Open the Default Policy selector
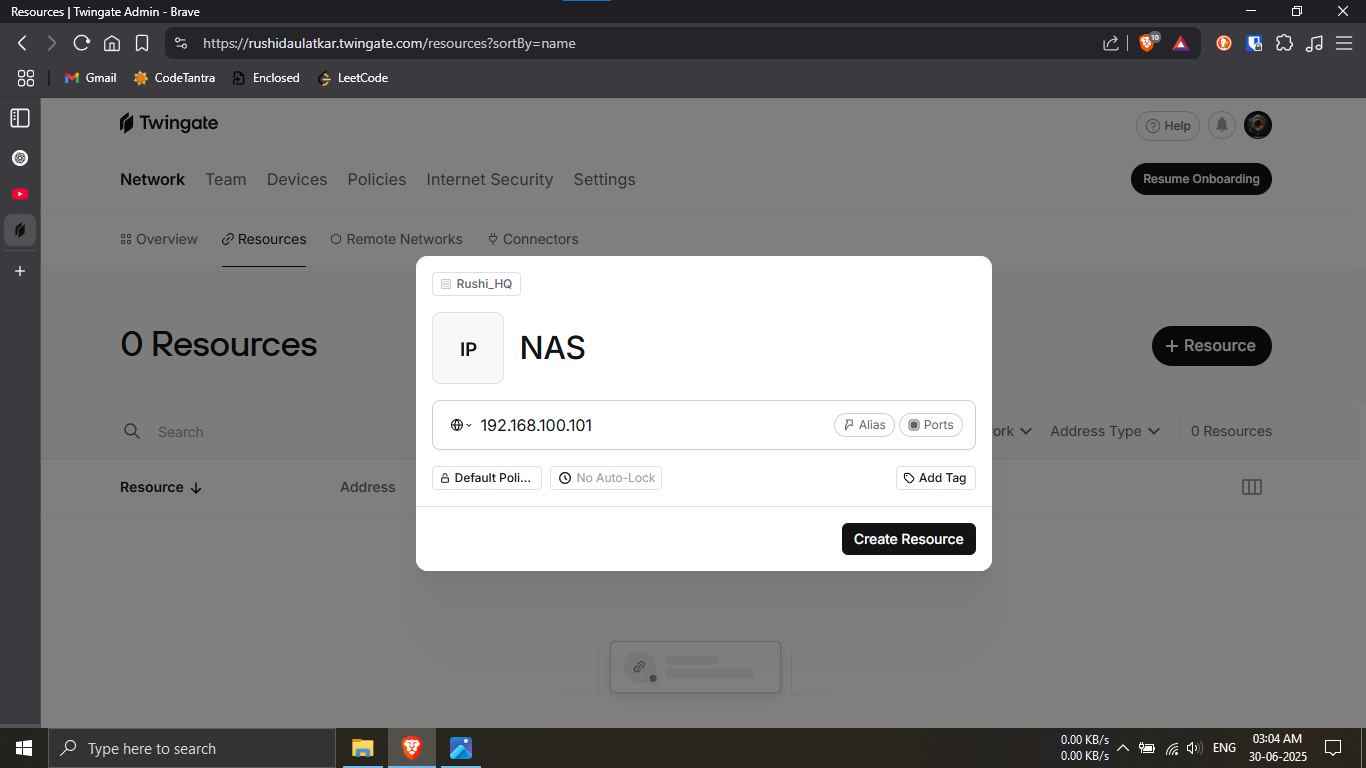This screenshot has height=768, width=1366. [486, 478]
